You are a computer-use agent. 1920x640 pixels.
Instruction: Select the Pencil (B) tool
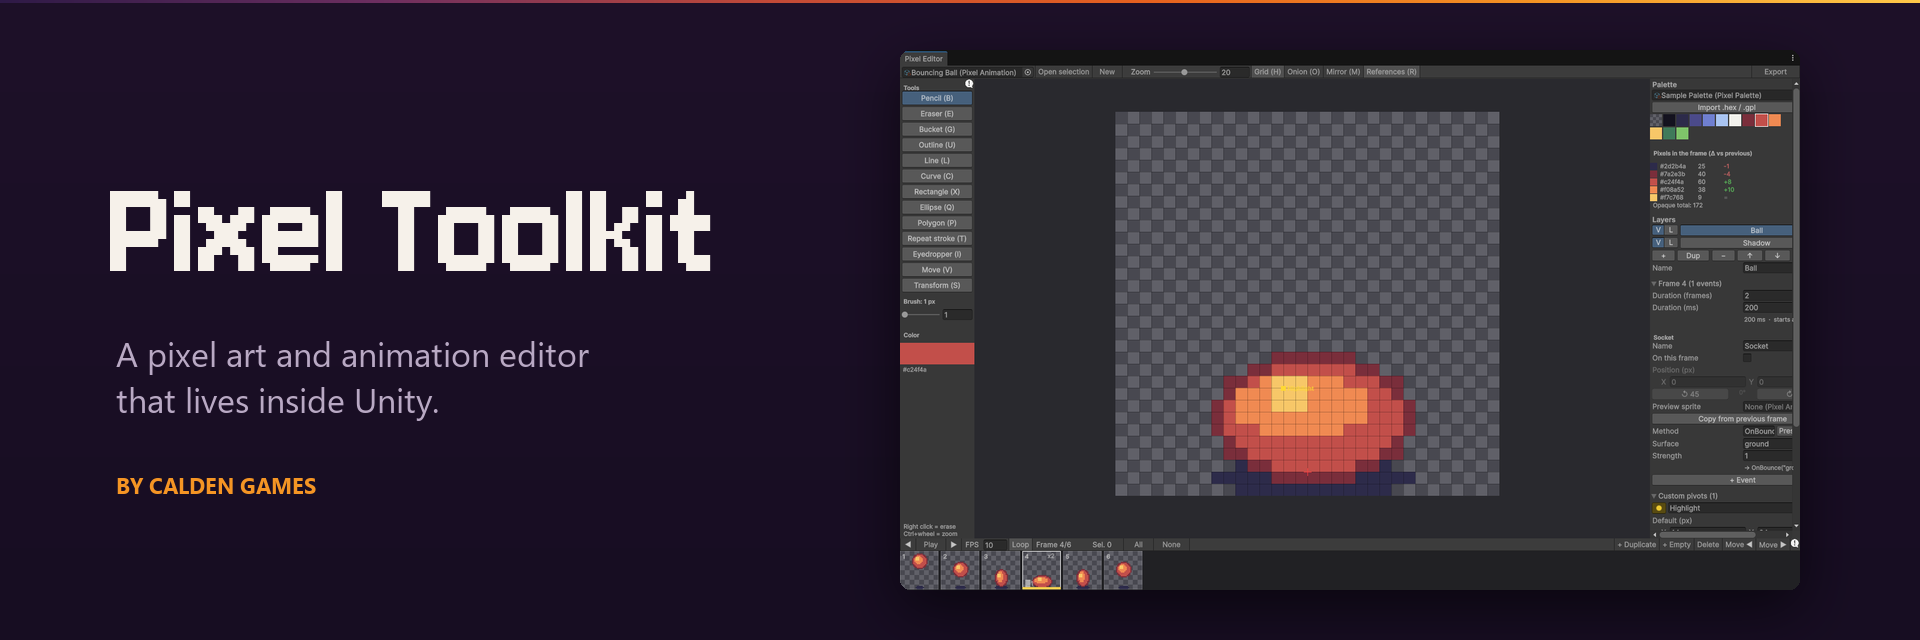coord(937,98)
